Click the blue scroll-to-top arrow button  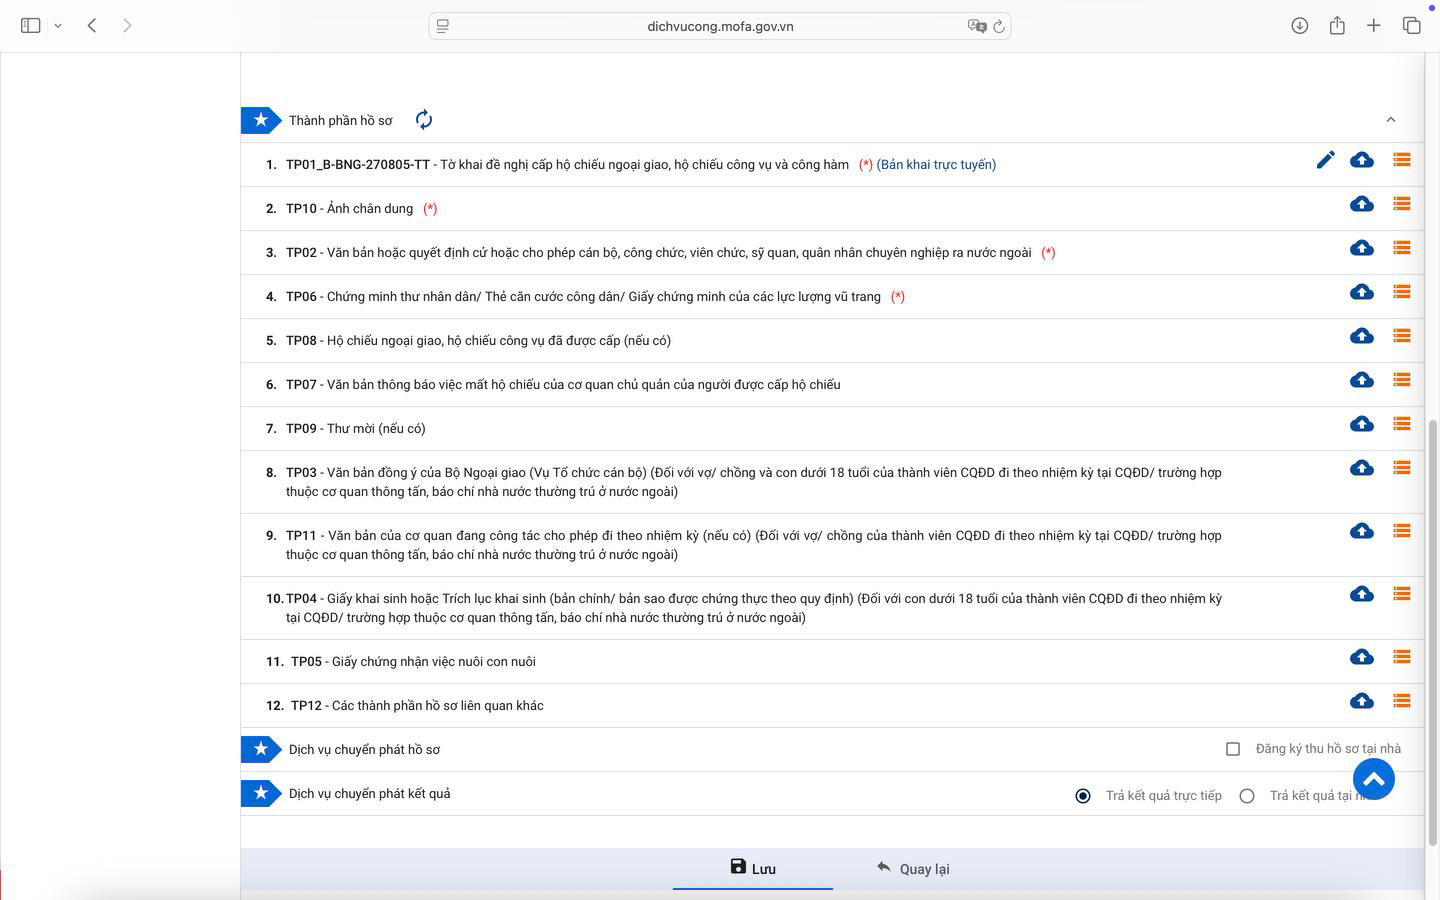[x=1373, y=779]
